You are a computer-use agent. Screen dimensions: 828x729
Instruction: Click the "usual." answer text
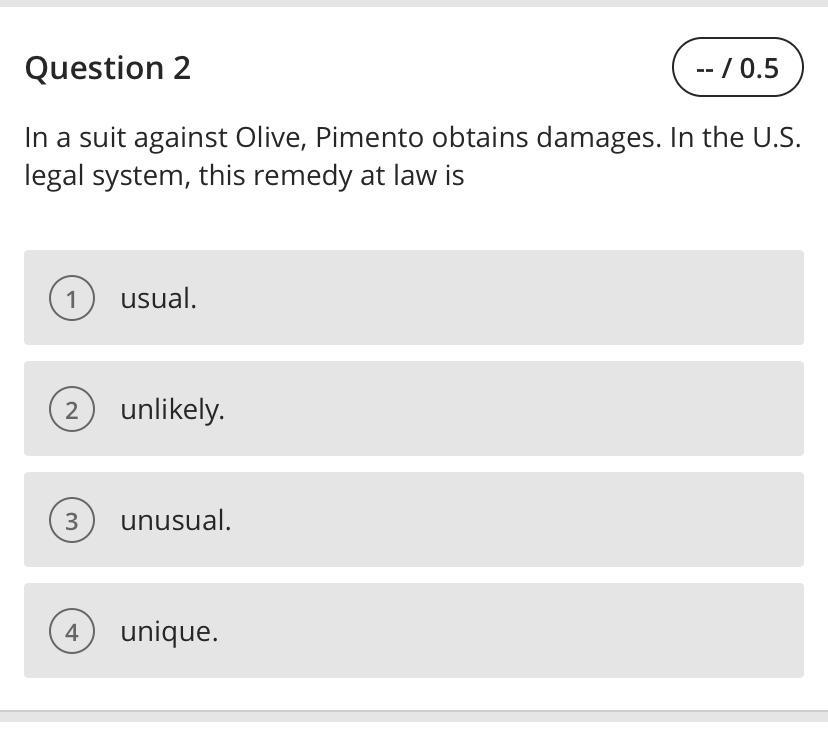[x=158, y=298]
